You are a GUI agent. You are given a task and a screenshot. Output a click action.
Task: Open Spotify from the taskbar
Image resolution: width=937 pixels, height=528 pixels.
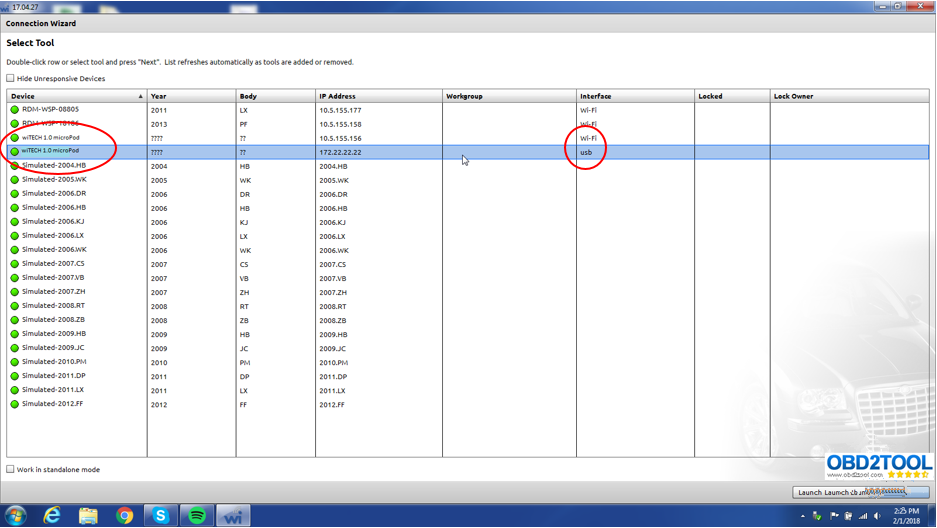tap(197, 515)
